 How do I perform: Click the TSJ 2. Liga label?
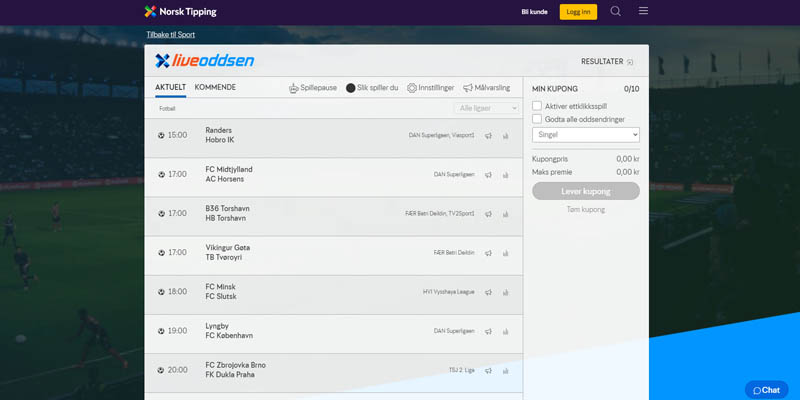(462, 370)
